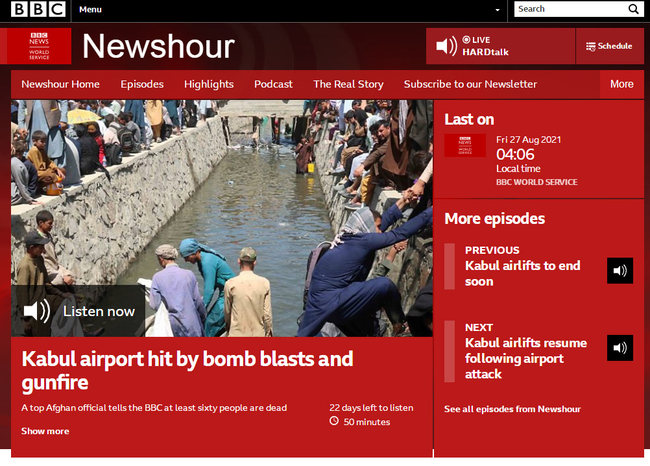Go to Newshour Home tab
Image resolution: width=650 pixels, height=466 pixels.
point(61,84)
